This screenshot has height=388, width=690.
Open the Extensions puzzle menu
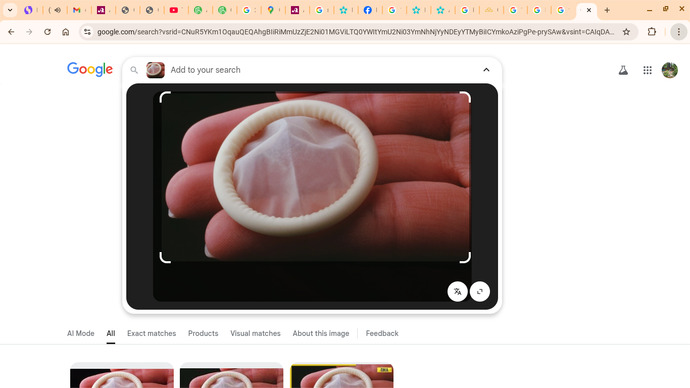[x=652, y=32]
